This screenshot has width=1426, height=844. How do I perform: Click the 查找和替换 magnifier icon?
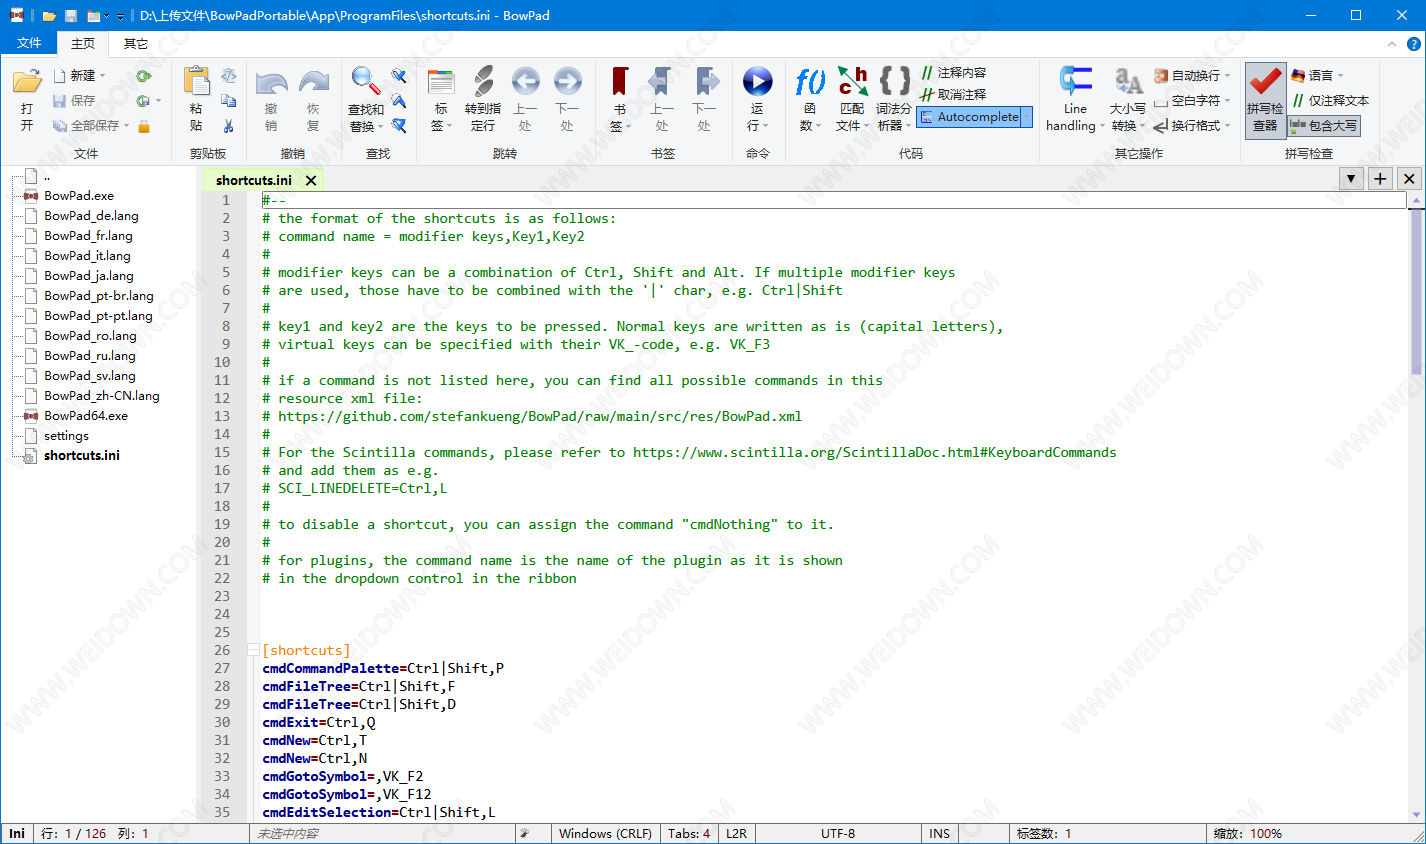pos(364,81)
